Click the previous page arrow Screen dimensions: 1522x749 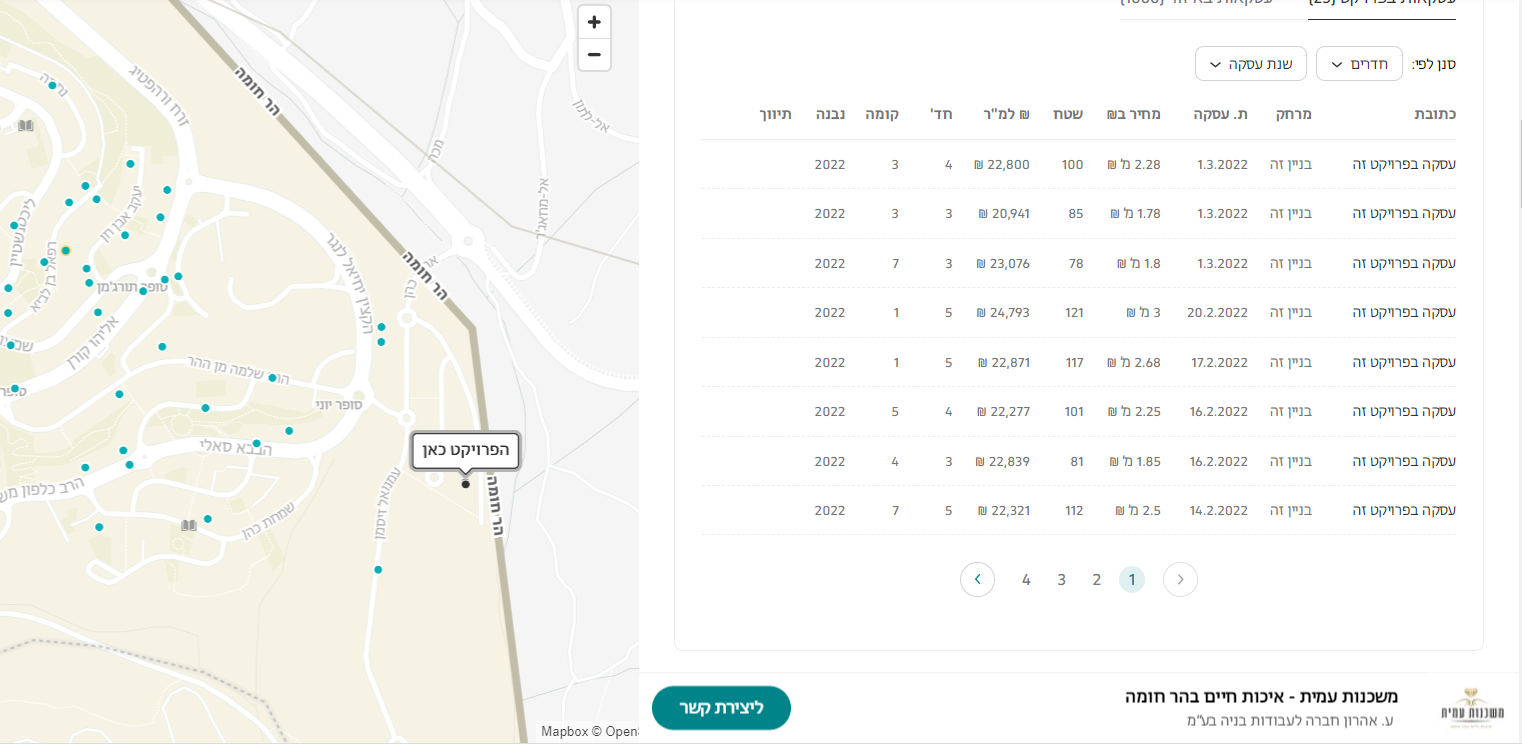pos(1180,579)
